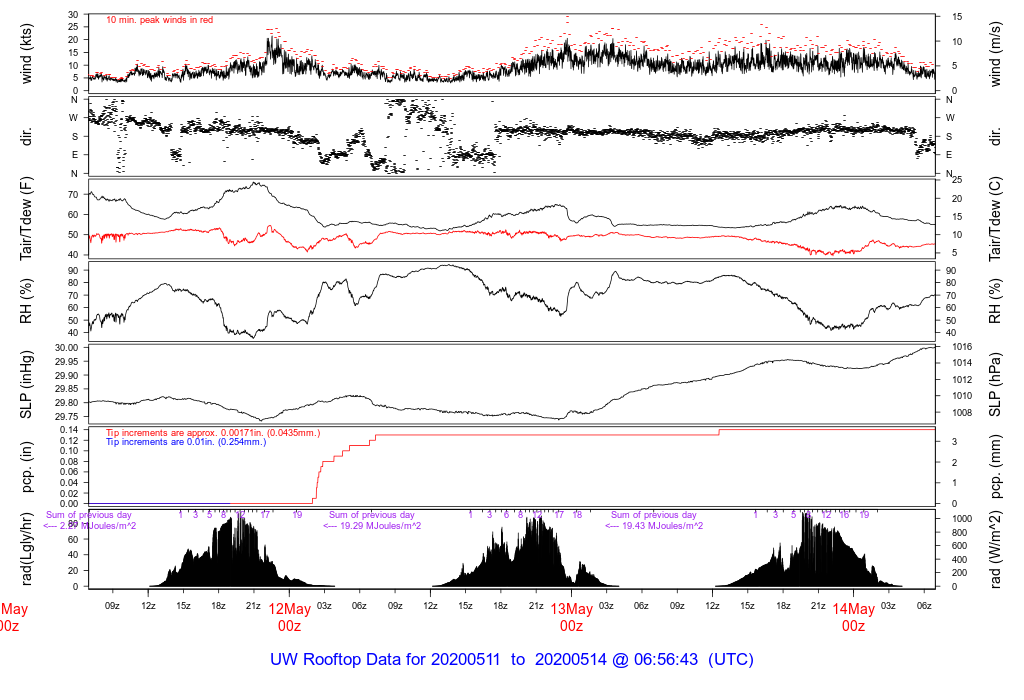Select the '0.14' precipitation tick value
Screen dimensions: 1024x700
pos(69,430)
